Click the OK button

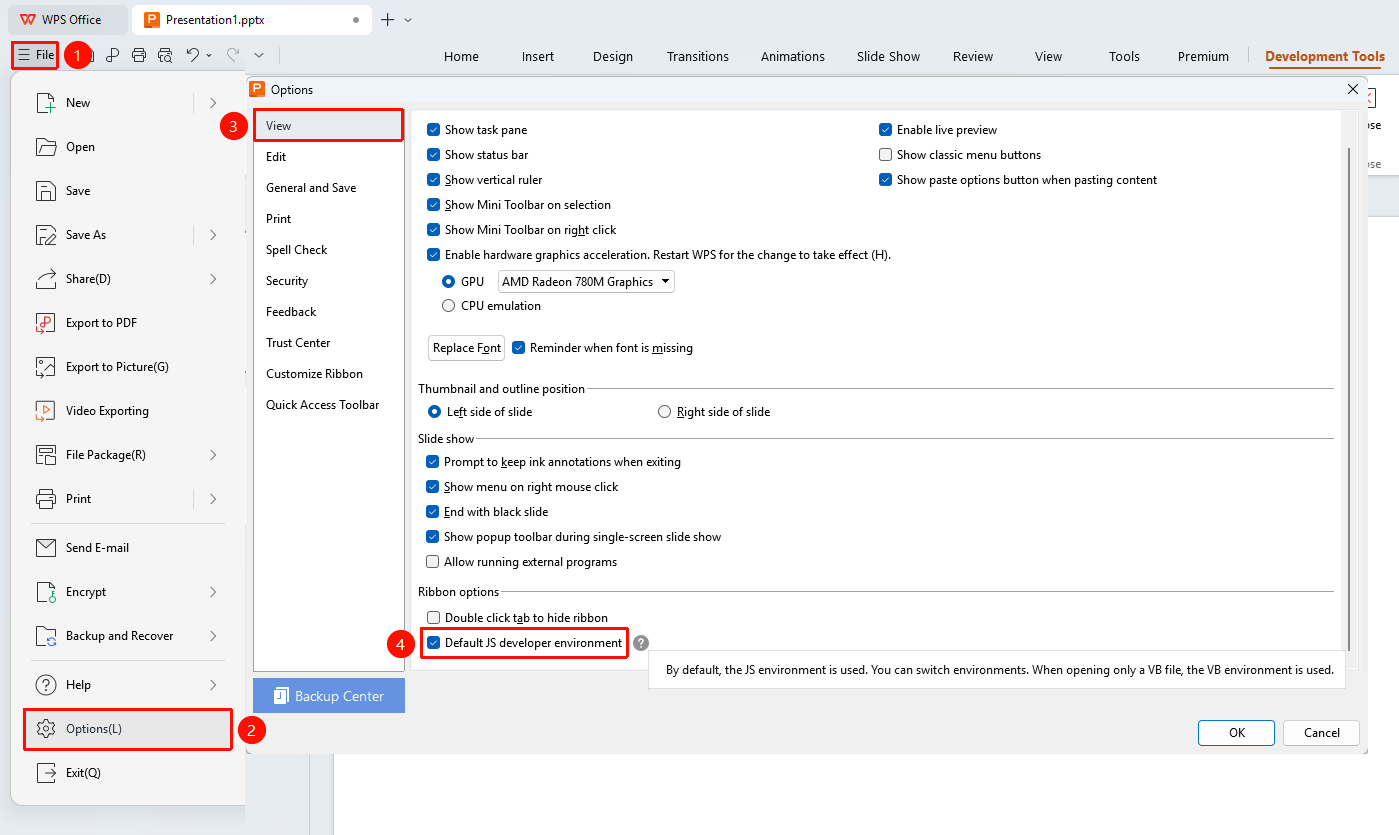coord(1236,733)
